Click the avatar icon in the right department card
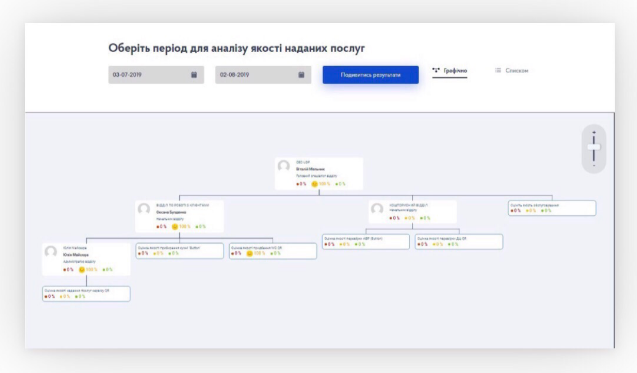Viewport: 637px width, 373px height. tap(377, 209)
